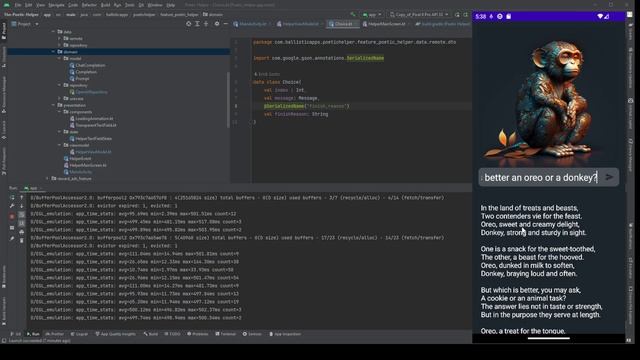Open the Logcat tool window

79,334
